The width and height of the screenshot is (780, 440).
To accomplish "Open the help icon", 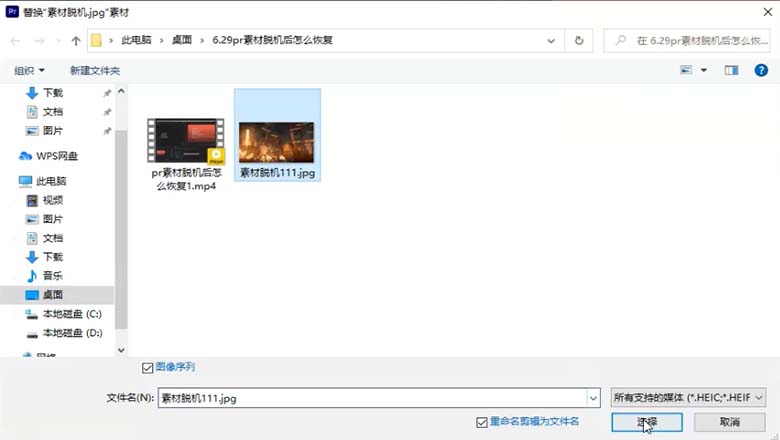I will pos(761,70).
